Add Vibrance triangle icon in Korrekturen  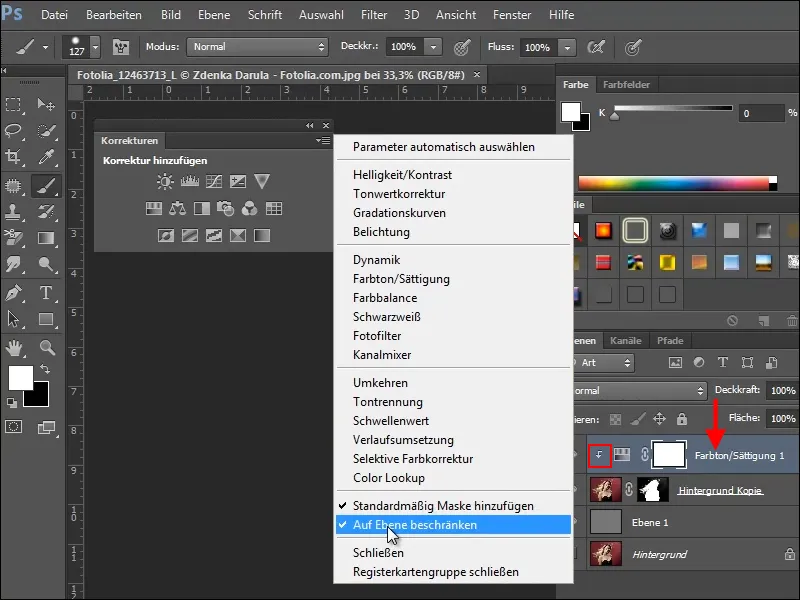coord(262,181)
